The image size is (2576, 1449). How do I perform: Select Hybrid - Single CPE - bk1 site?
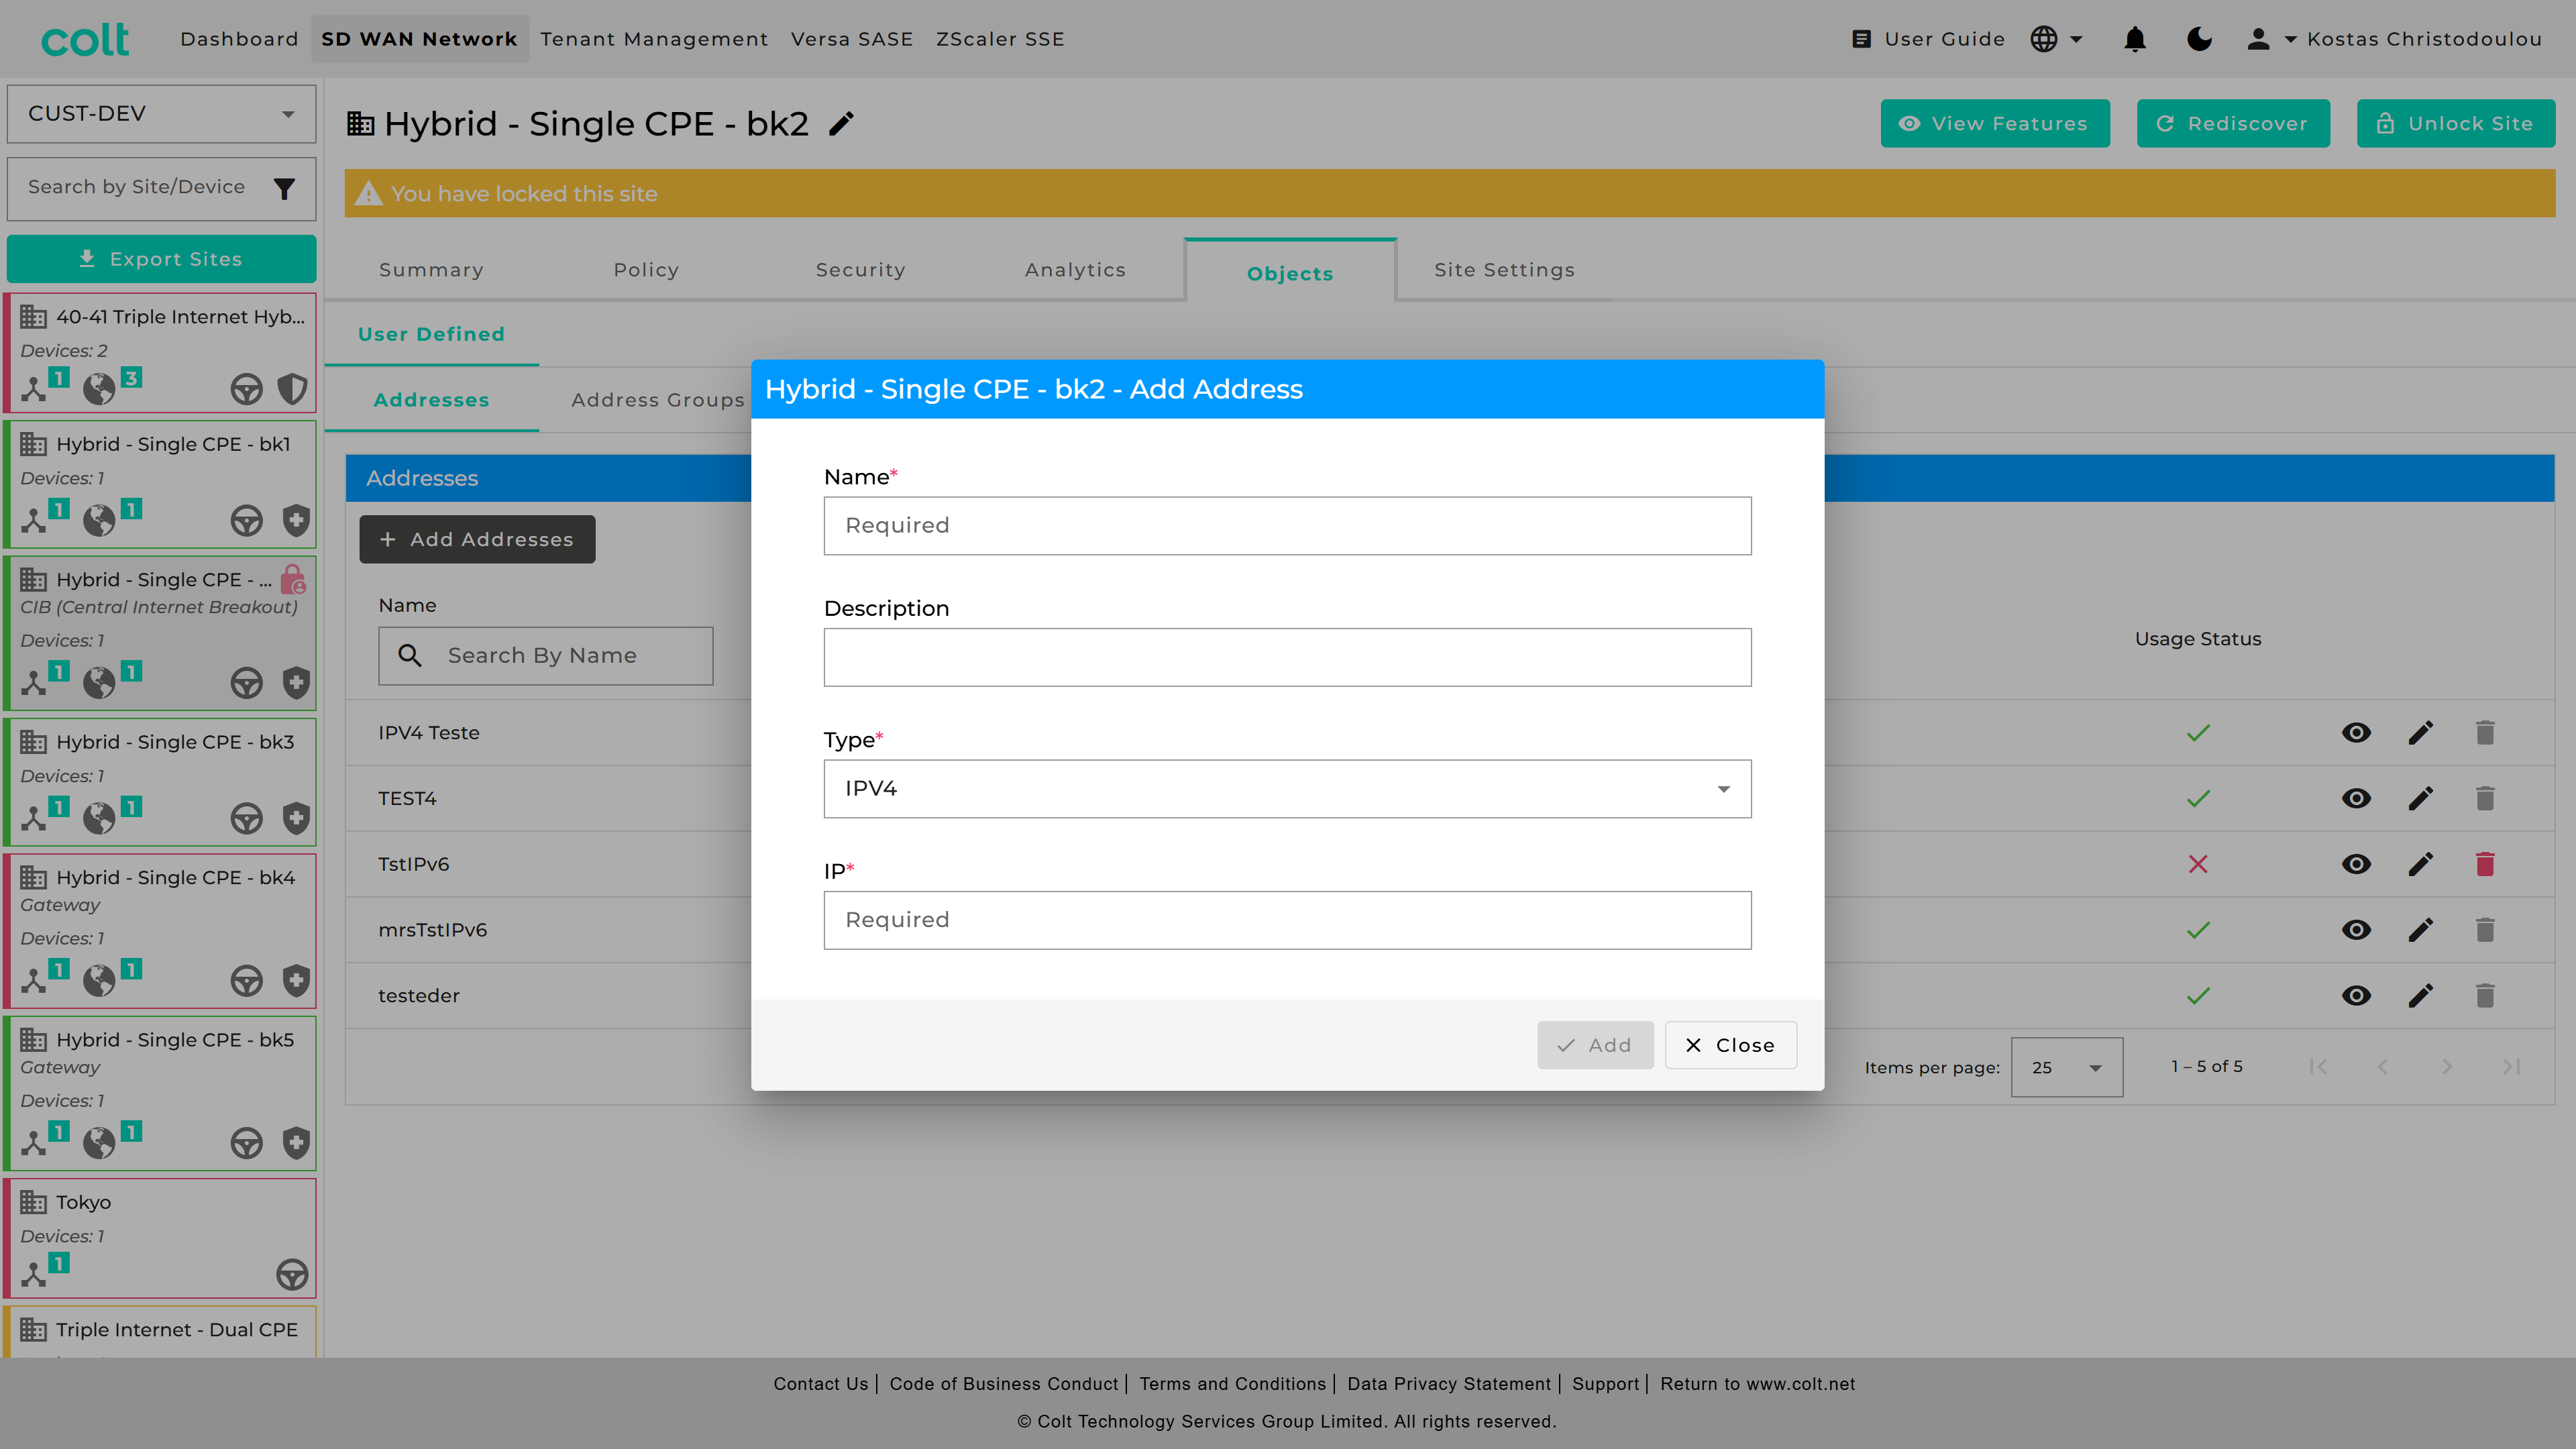tap(161, 484)
